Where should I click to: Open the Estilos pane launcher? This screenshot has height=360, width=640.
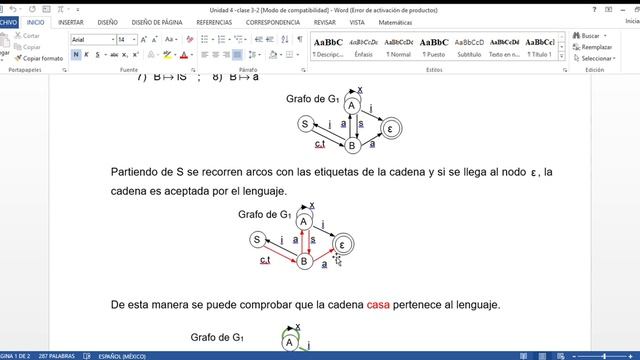coord(565,70)
